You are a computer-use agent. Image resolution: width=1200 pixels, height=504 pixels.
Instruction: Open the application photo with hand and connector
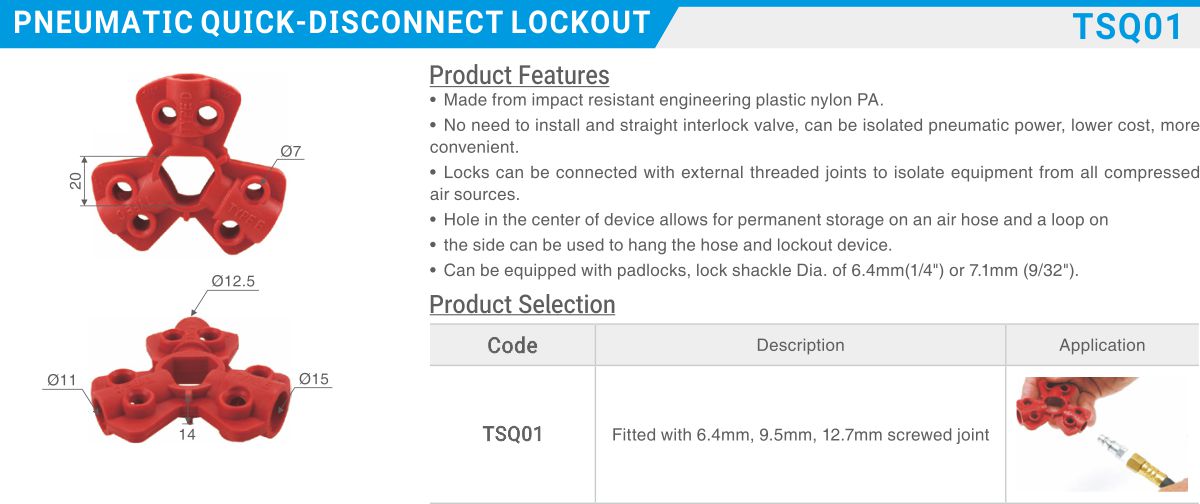click(1101, 434)
